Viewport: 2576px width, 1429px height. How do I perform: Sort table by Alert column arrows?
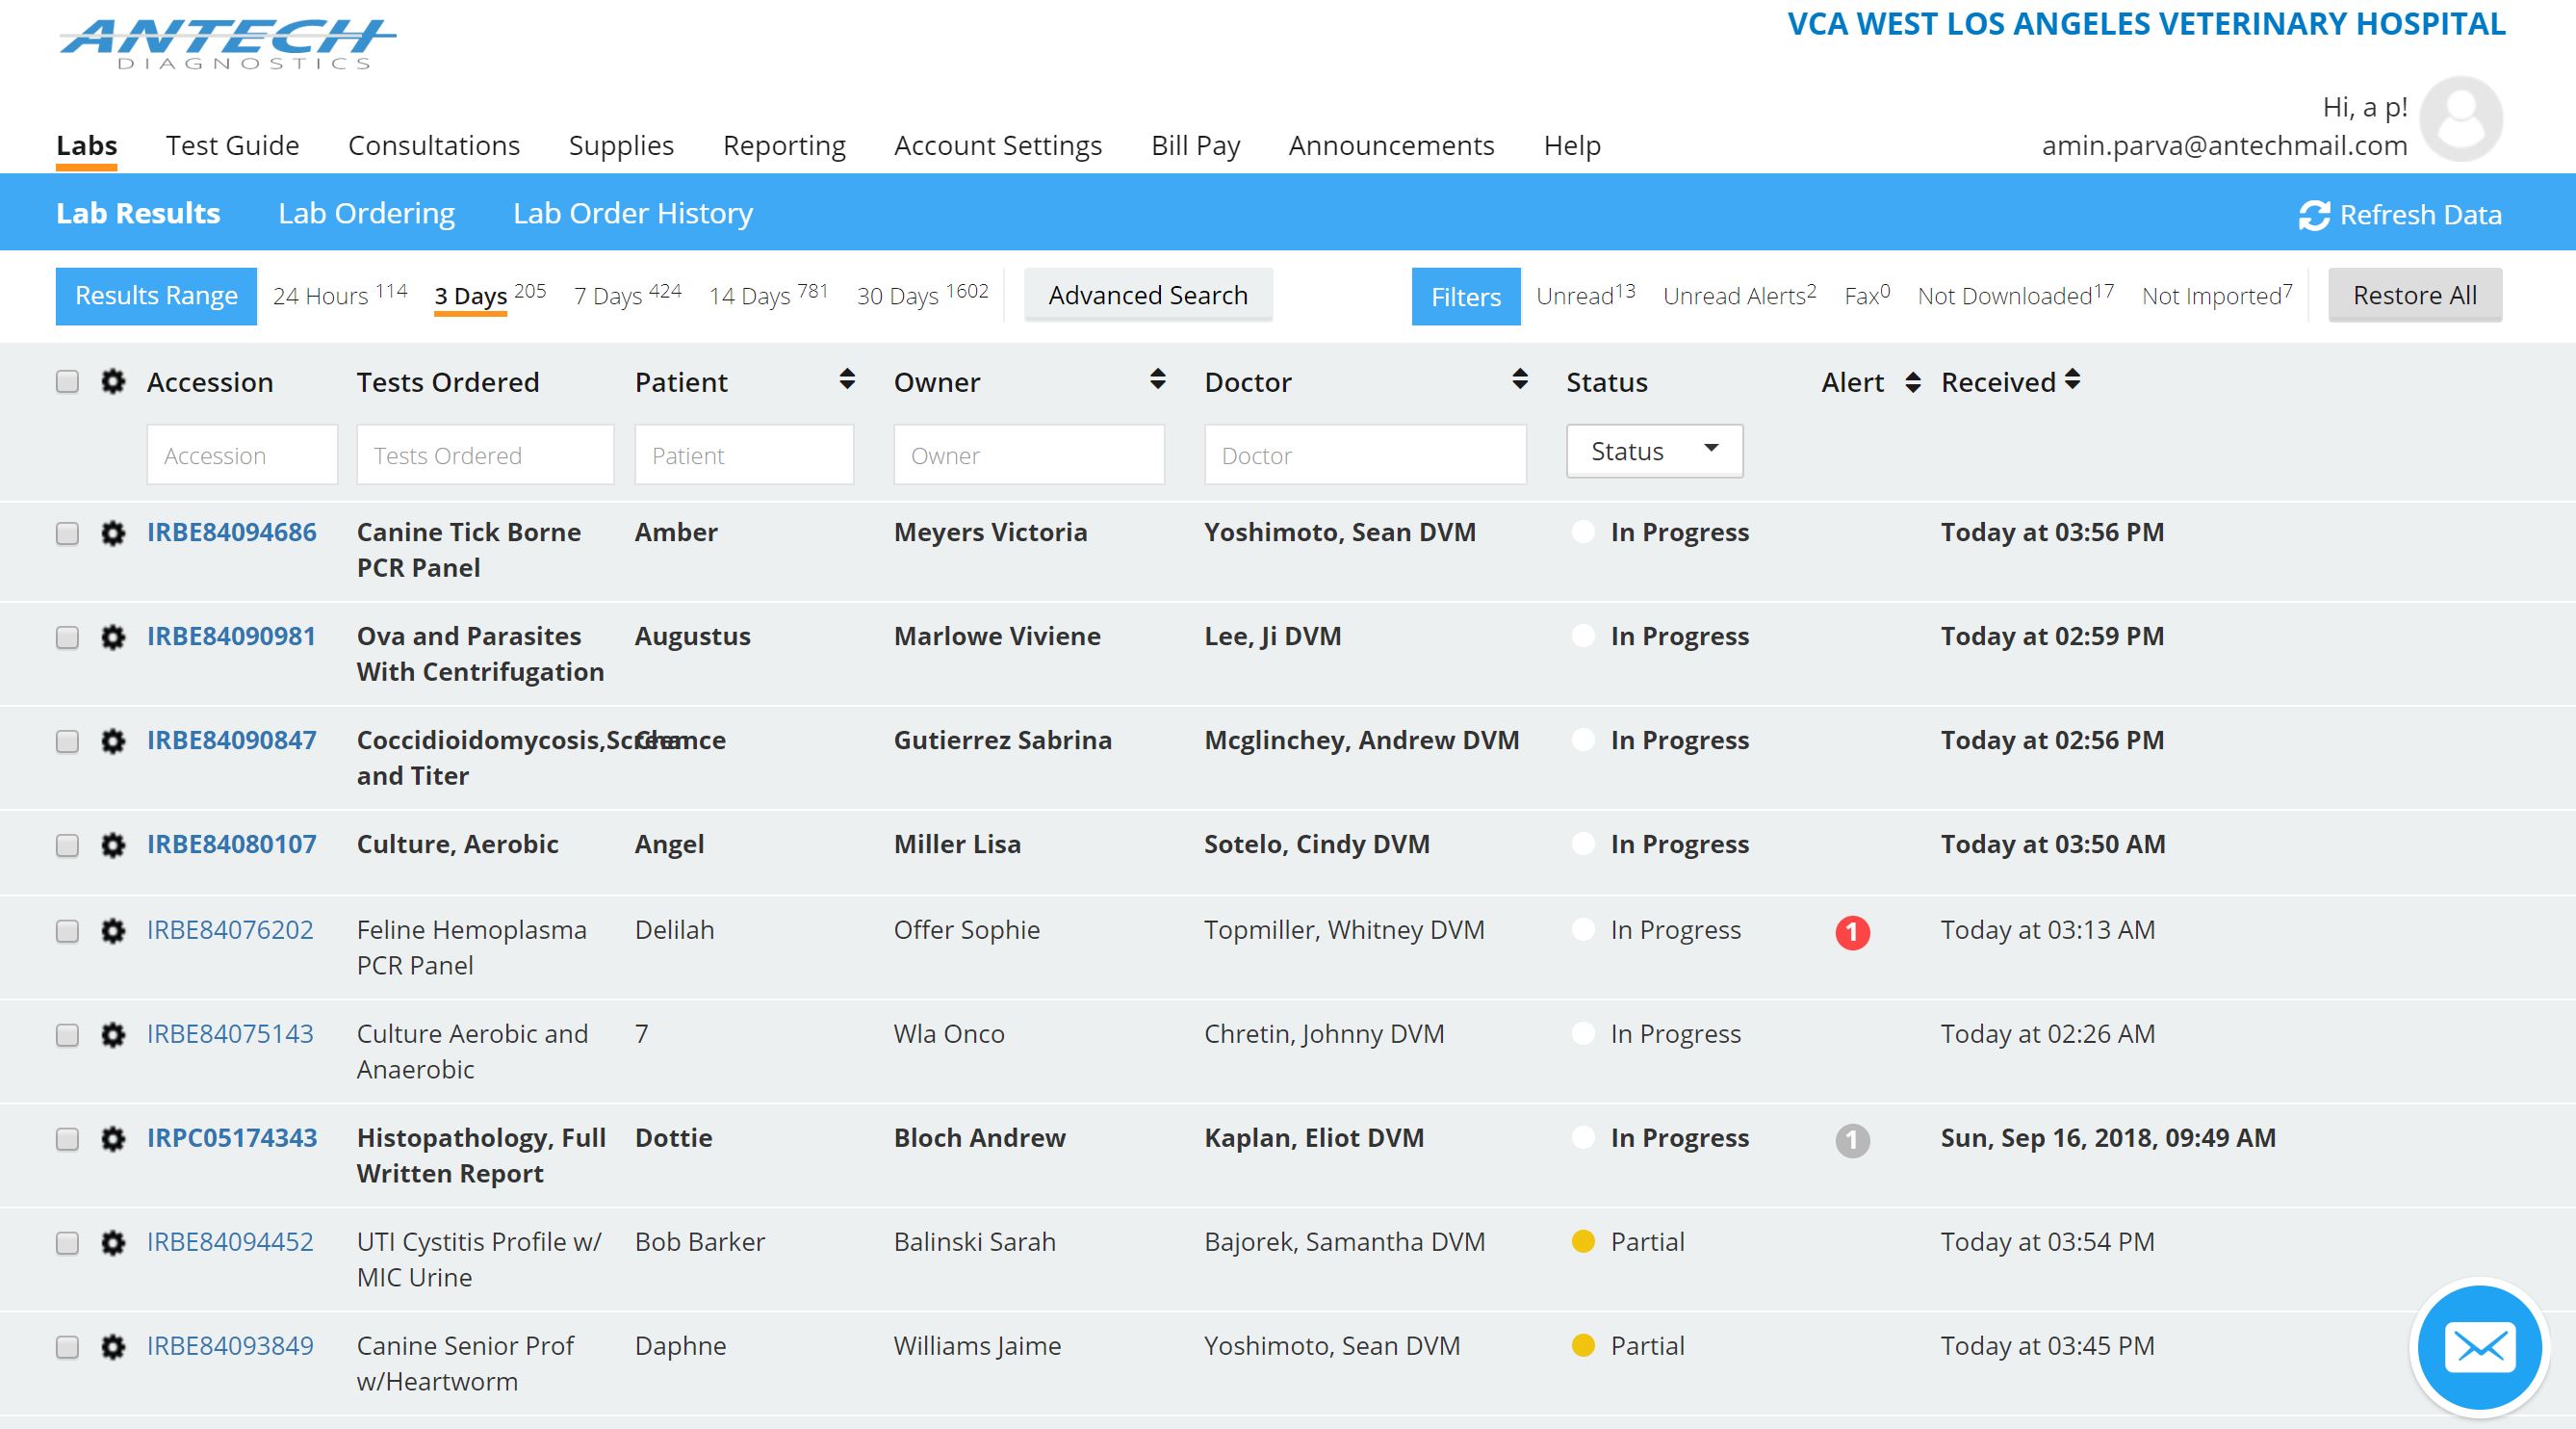click(x=1912, y=383)
